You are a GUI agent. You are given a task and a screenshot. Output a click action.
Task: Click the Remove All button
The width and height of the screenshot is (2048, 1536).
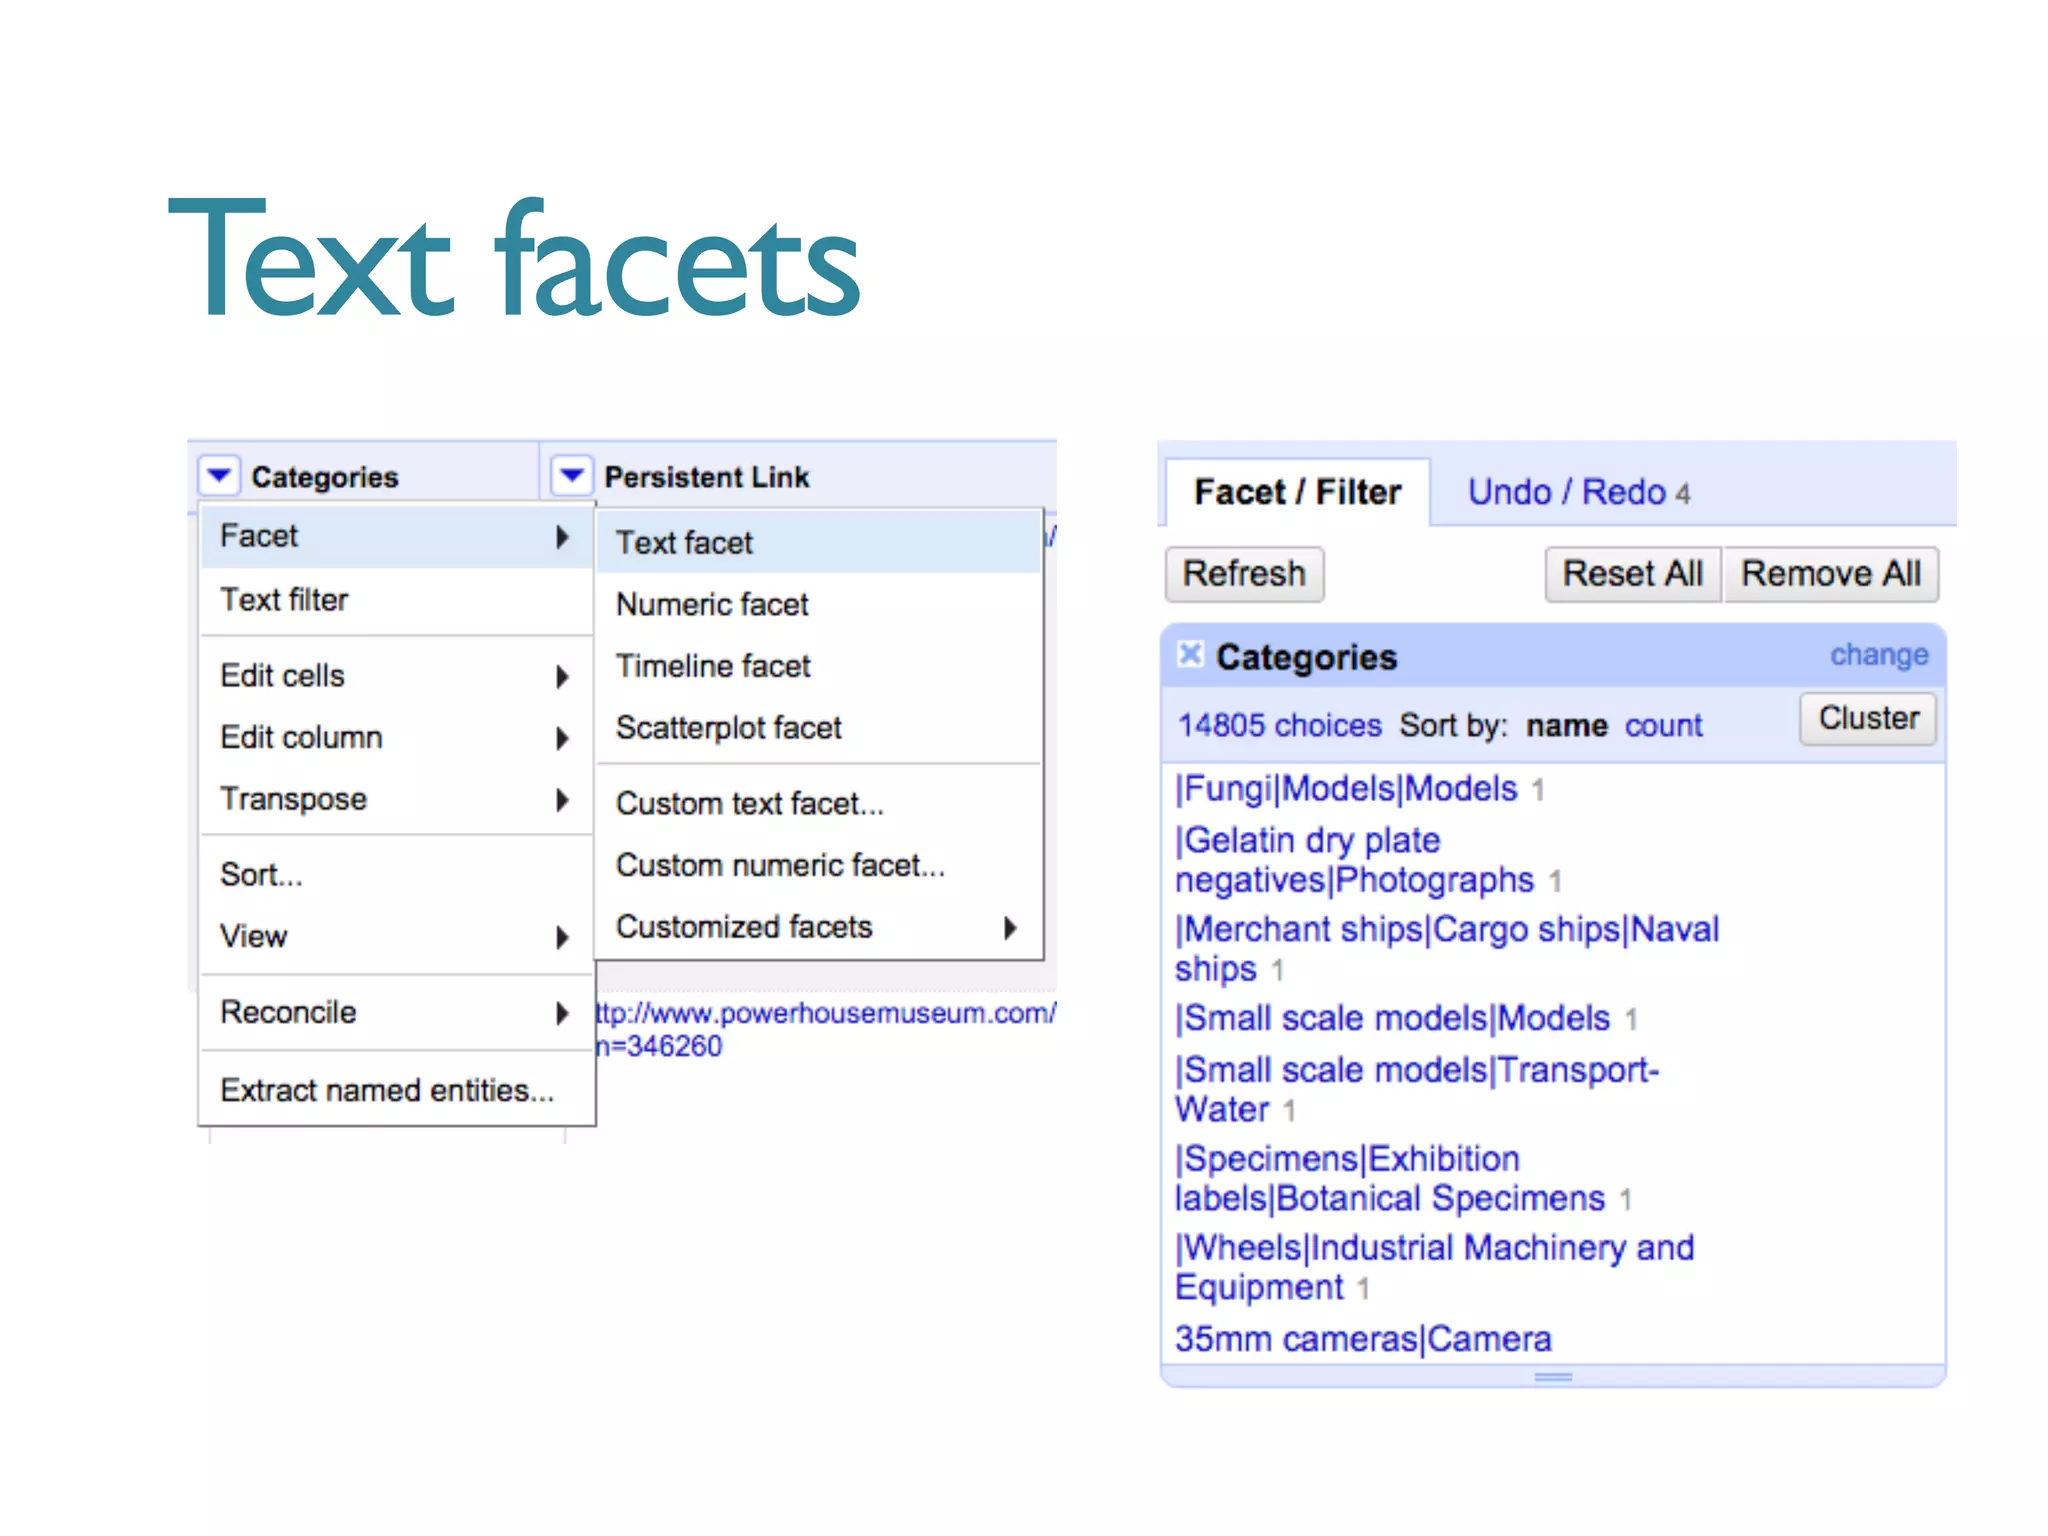click(x=1831, y=574)
